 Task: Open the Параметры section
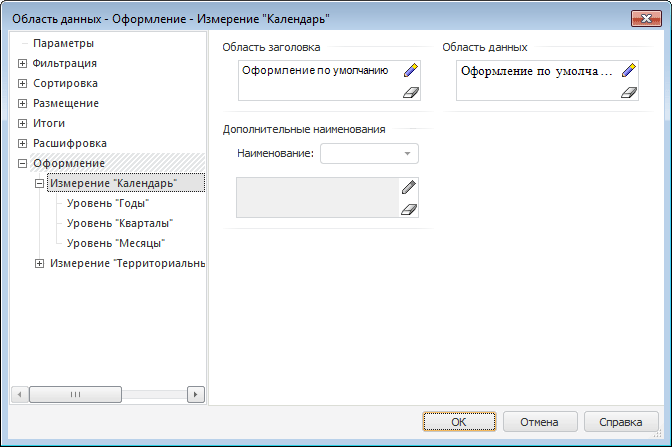point(63,43)
